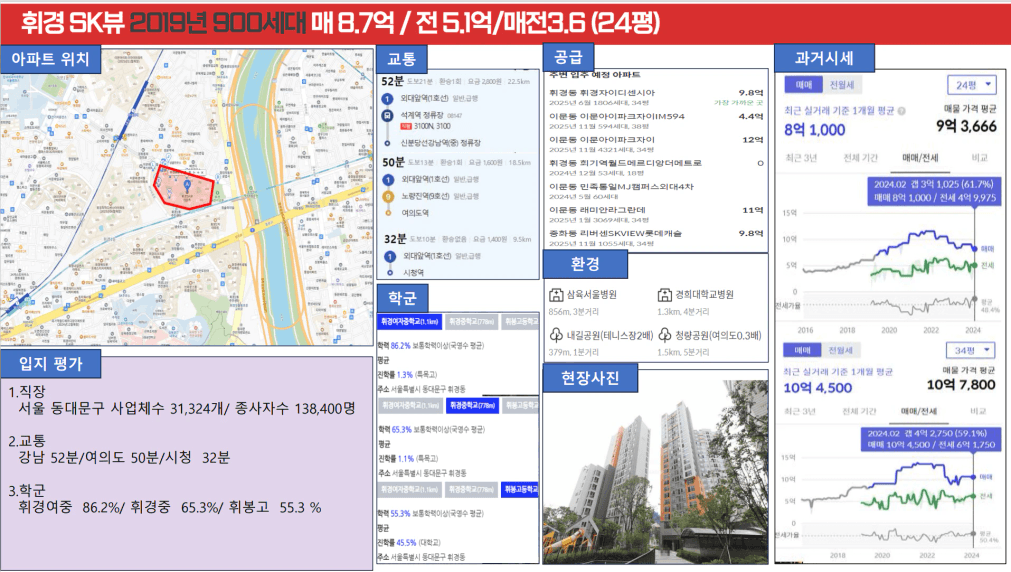Viewport: 1011px width, 572px height.
Task: Click the 50분 travel time heading
Action: pyautogui.click(x=393, y=163)
